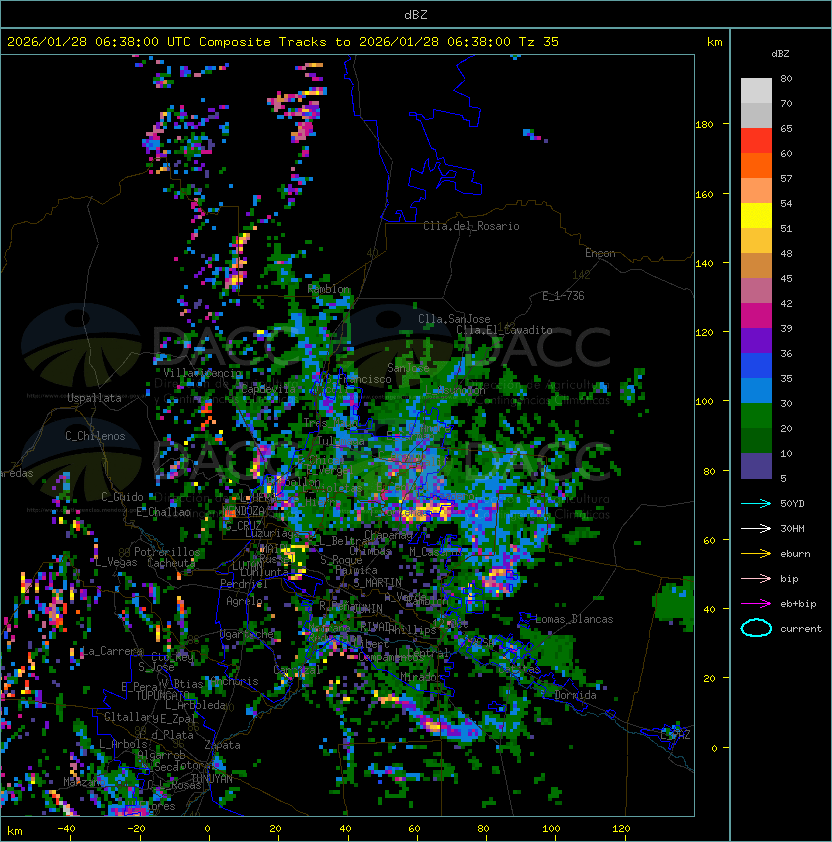
Task: Click the '50YD' legend label
Action: (792, 503)
